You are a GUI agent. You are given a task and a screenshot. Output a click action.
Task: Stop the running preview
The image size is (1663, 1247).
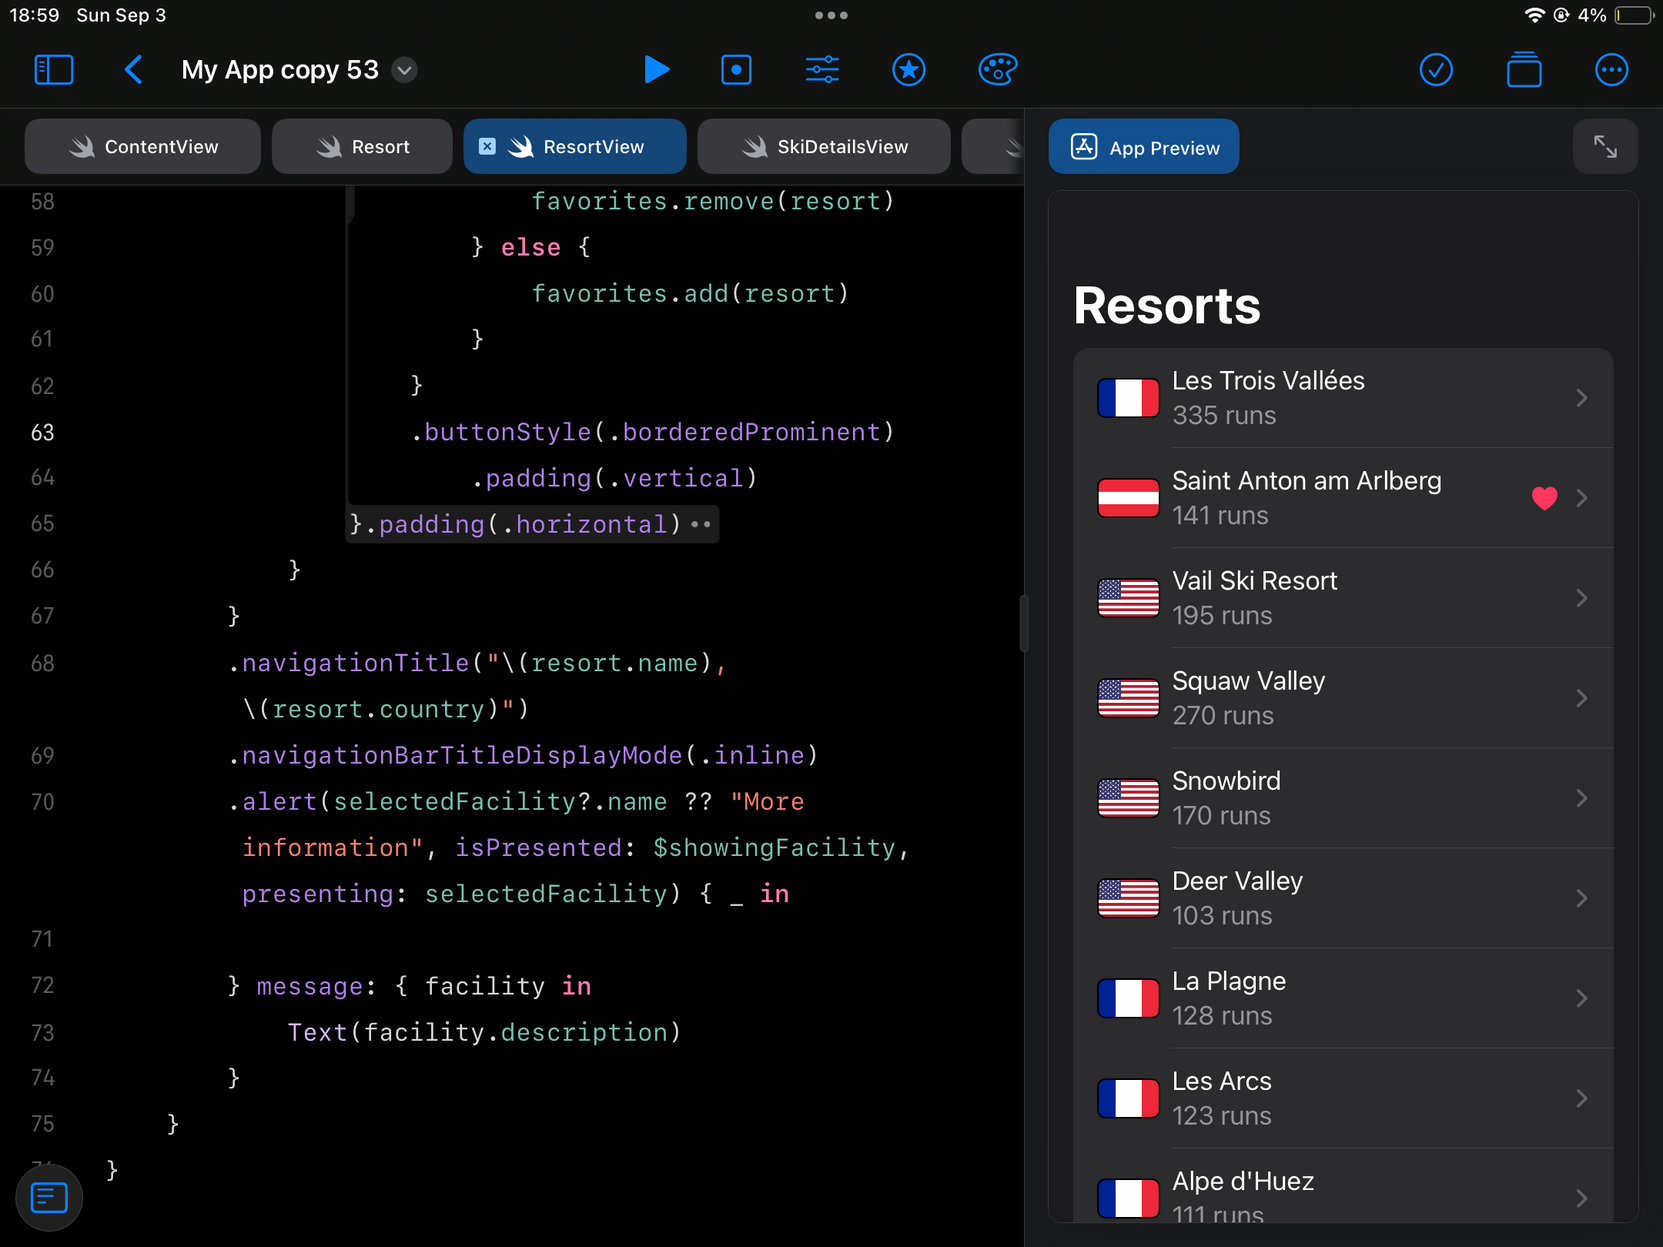(737, 70)
